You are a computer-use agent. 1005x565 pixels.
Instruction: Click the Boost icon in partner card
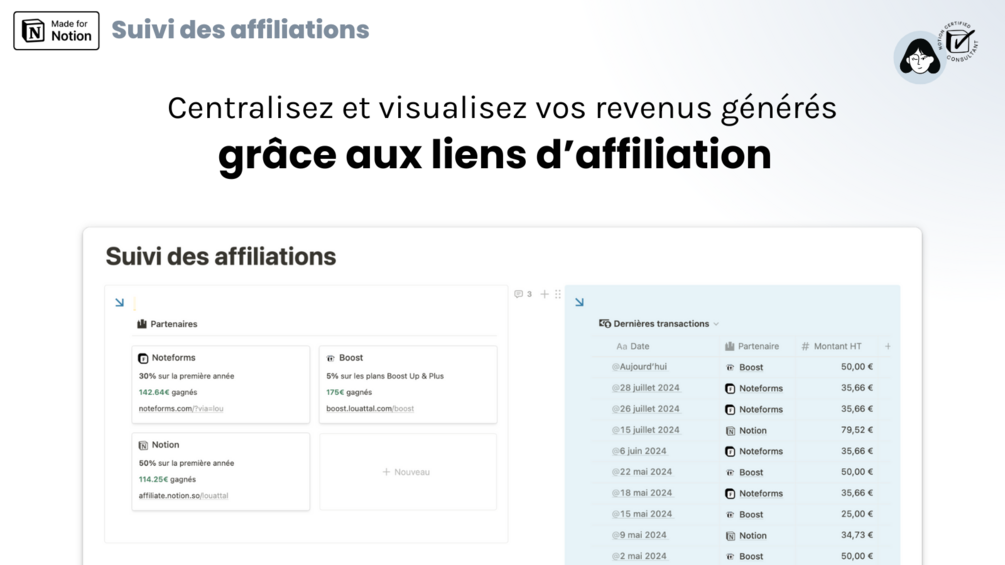tap(331, 358)
